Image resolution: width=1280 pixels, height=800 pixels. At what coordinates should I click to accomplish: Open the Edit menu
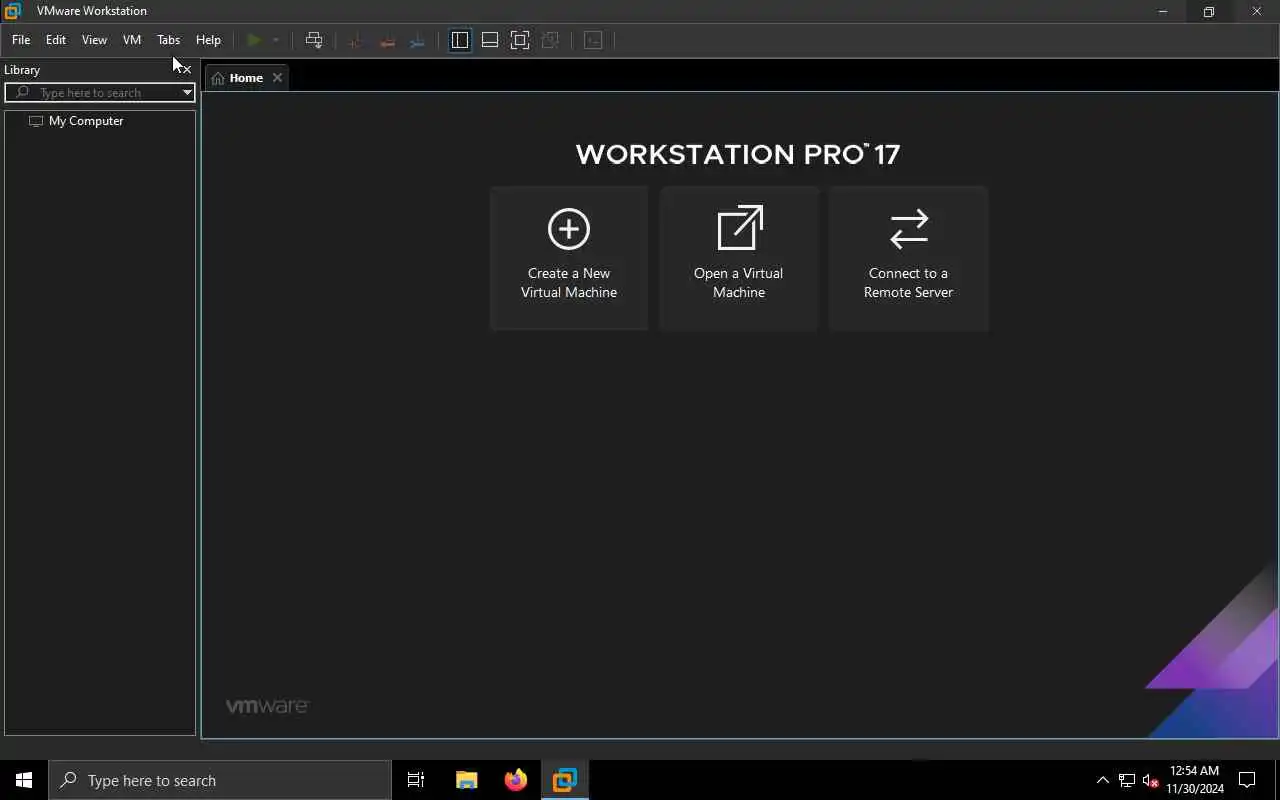(56, 40)
